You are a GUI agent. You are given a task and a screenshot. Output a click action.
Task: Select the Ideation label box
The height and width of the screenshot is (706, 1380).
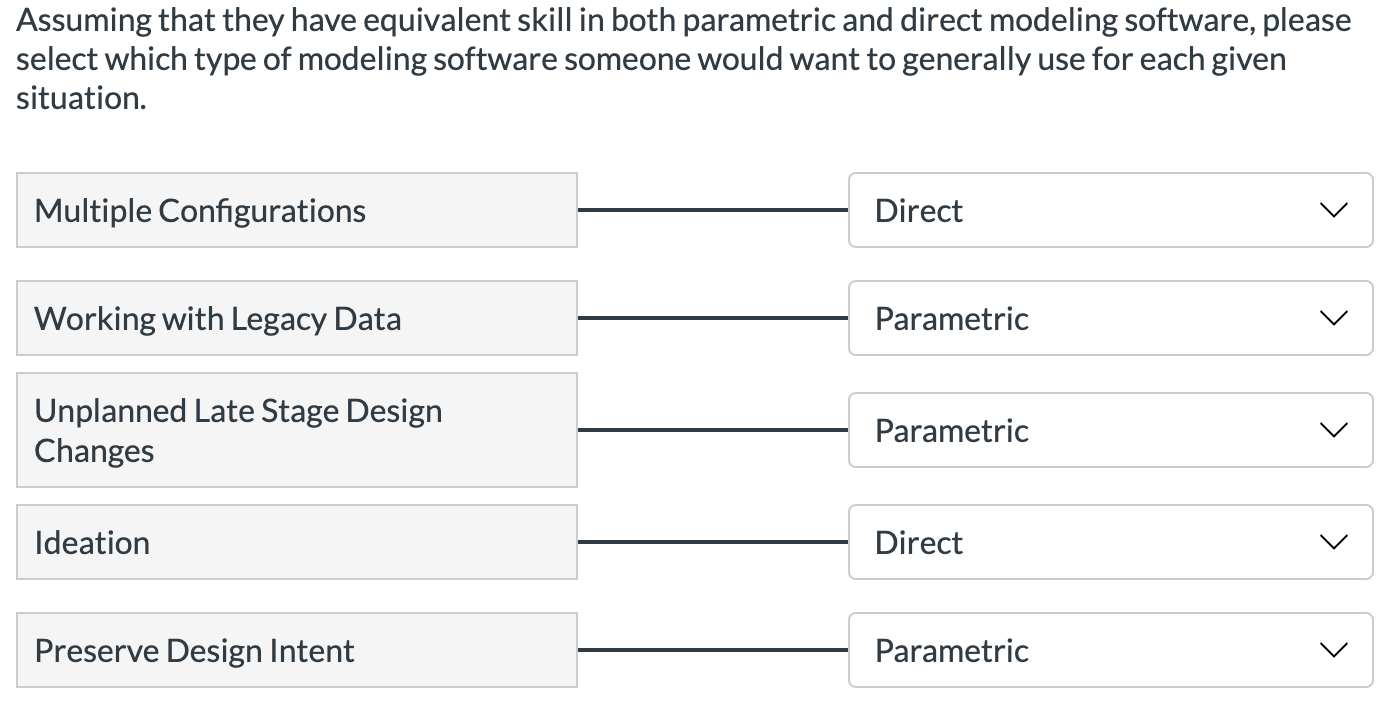[x=296, y=542]
